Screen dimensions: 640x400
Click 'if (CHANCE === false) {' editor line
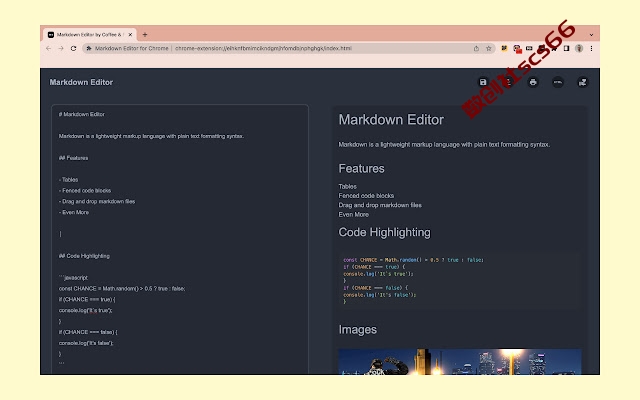coord(88,332)
